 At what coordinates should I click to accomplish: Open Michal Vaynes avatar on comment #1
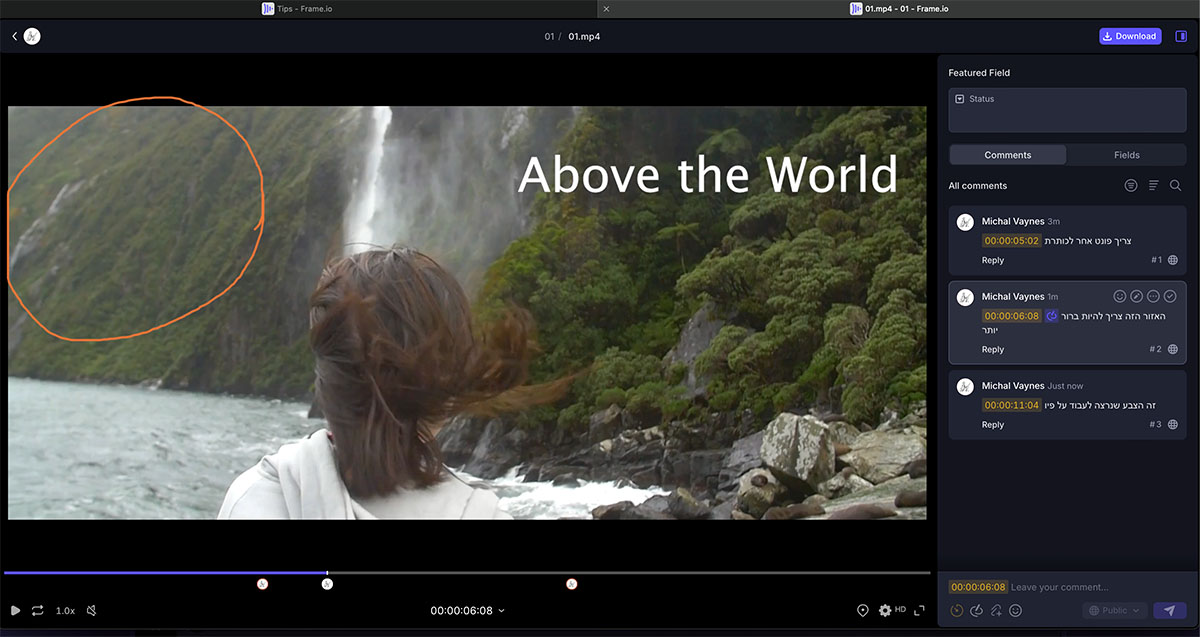tap(965, 222)
